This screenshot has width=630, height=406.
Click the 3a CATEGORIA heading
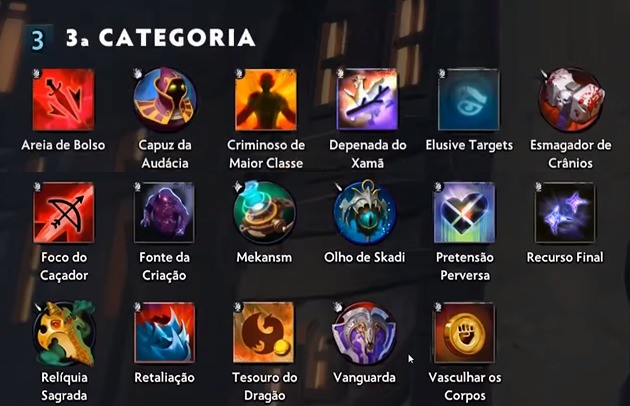pyautogui.click(x=161, y=38)
